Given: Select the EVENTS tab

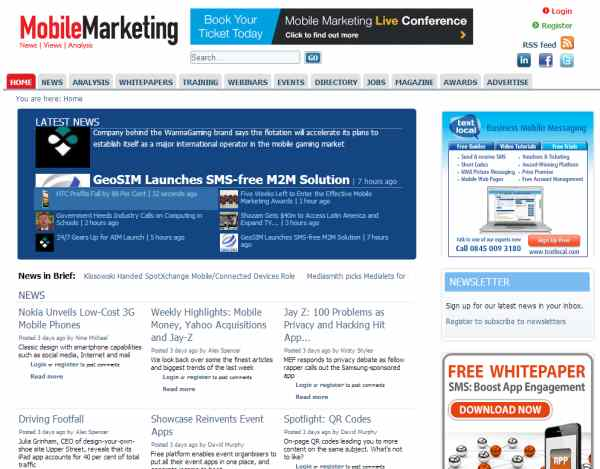Looking at the screenshot, I should point(291,82).
